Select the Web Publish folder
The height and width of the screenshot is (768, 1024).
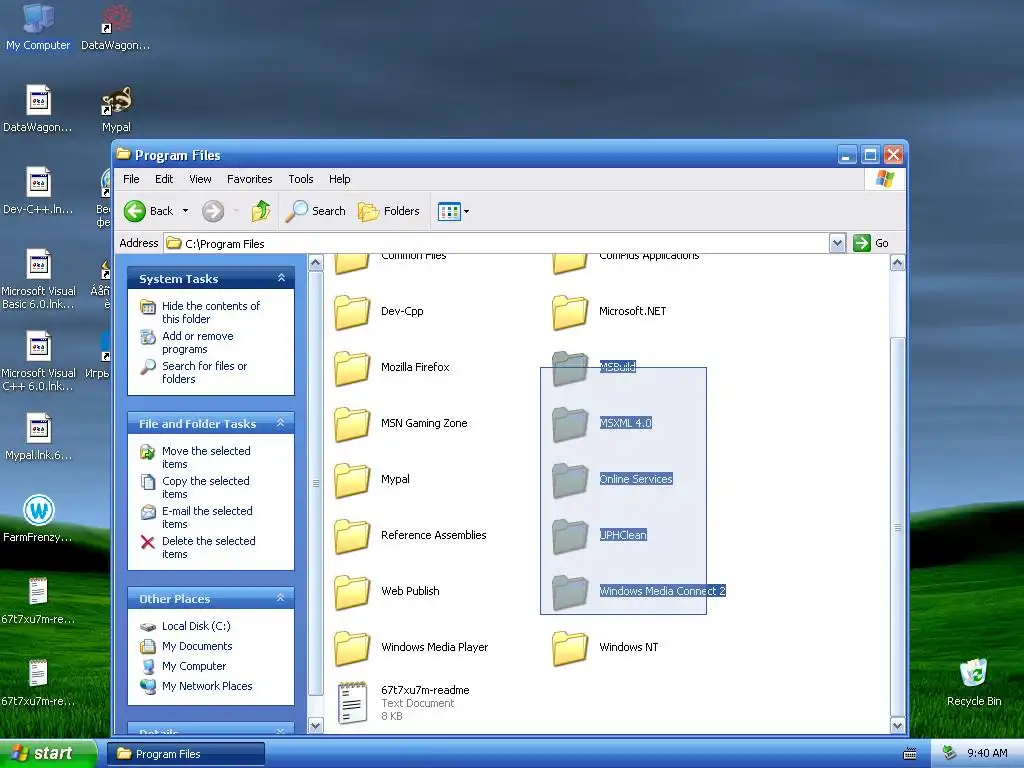point(387,592)
